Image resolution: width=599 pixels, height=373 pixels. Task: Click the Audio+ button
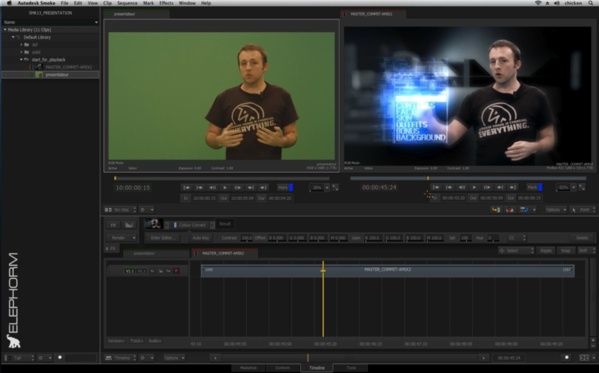pos(155,341)
